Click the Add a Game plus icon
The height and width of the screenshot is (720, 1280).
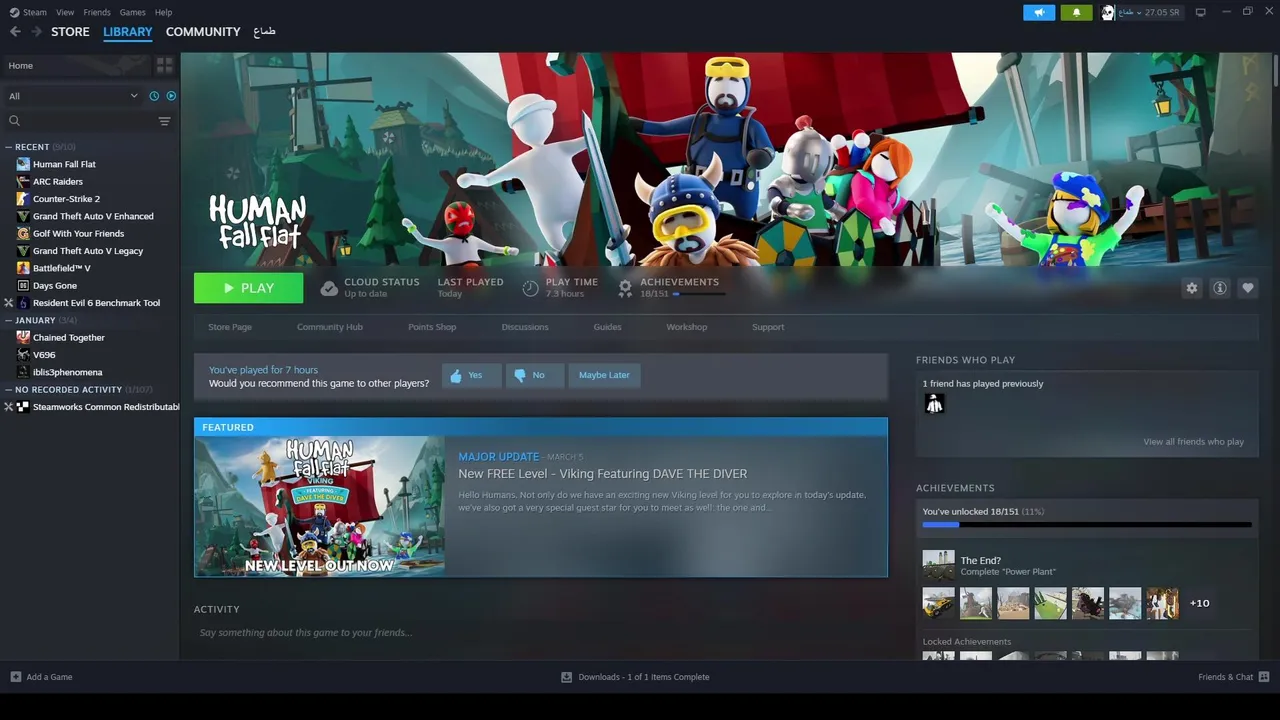click(15, 677)
